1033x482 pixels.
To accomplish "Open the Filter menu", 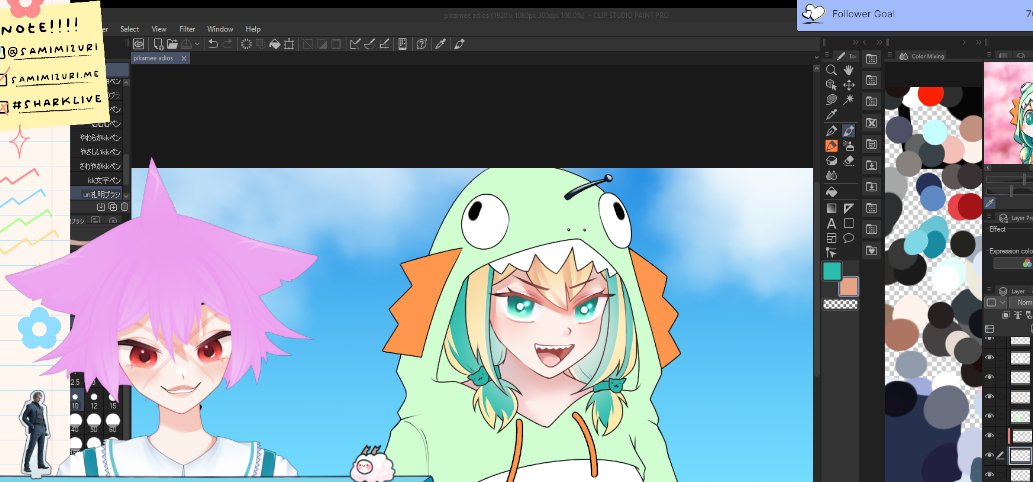I will (x=187, y=29).
